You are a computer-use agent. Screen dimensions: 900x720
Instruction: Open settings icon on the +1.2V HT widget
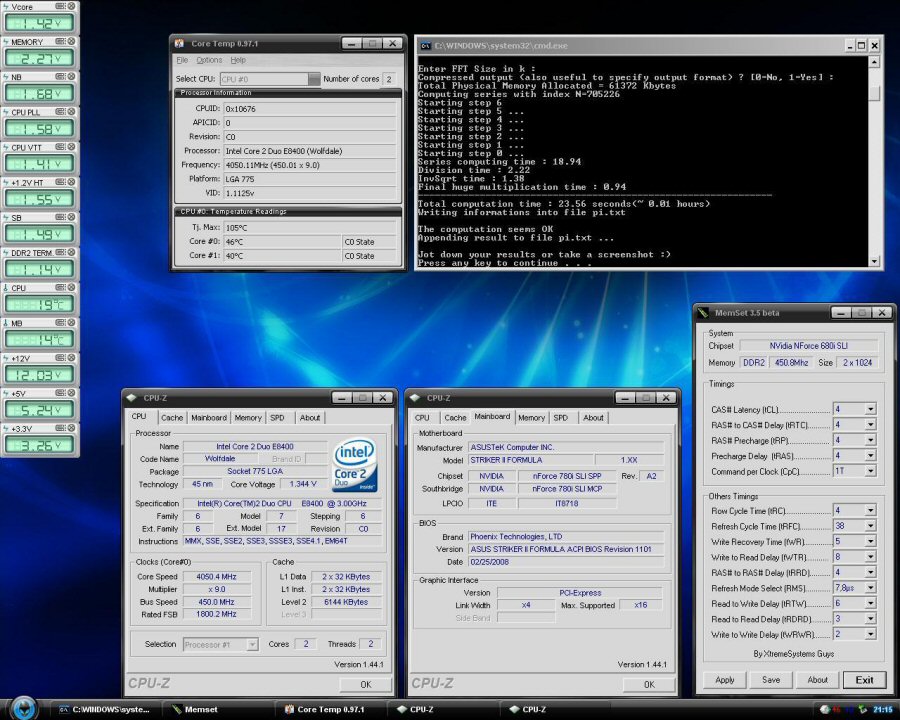(60, 182)
